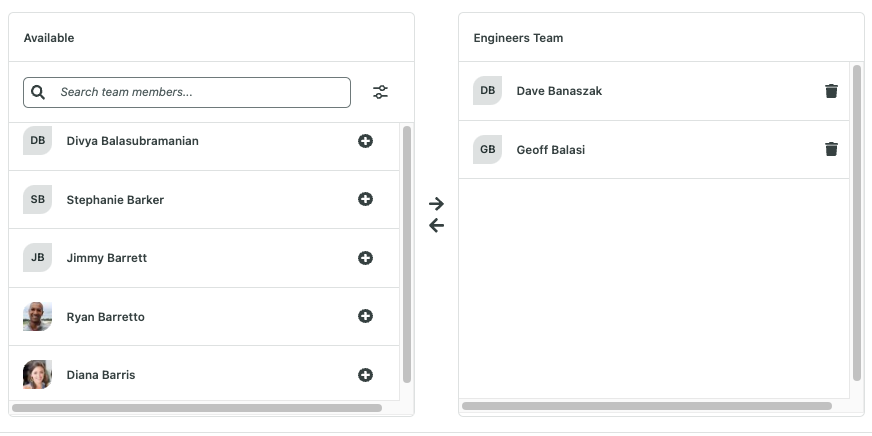This screenshot has width=872, height=436.
Task: Click the Available list horizontal scrollbar
Action: [x=197, y=408]
